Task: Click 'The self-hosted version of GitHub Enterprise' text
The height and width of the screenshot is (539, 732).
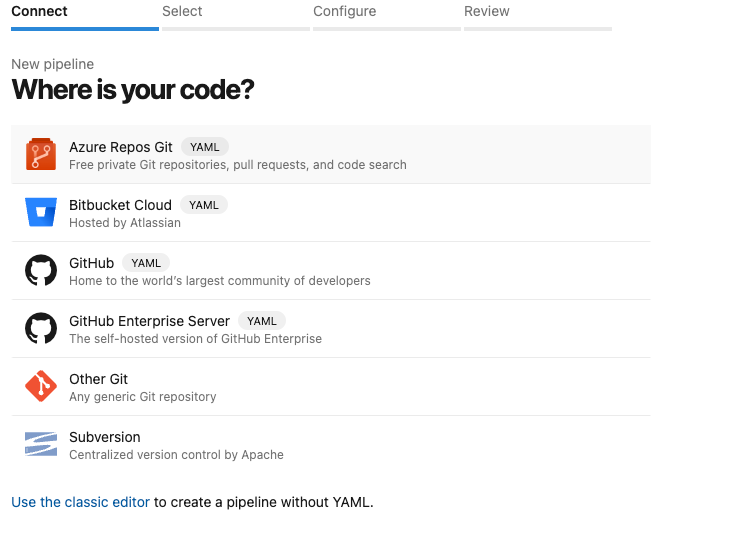Action: [196, 339]
